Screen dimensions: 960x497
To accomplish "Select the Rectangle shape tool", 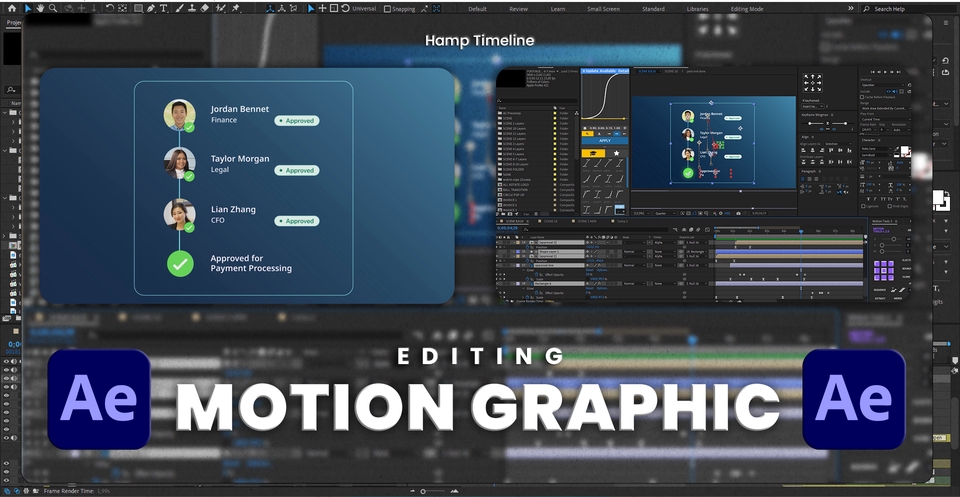I will click(x=138, y=9).
